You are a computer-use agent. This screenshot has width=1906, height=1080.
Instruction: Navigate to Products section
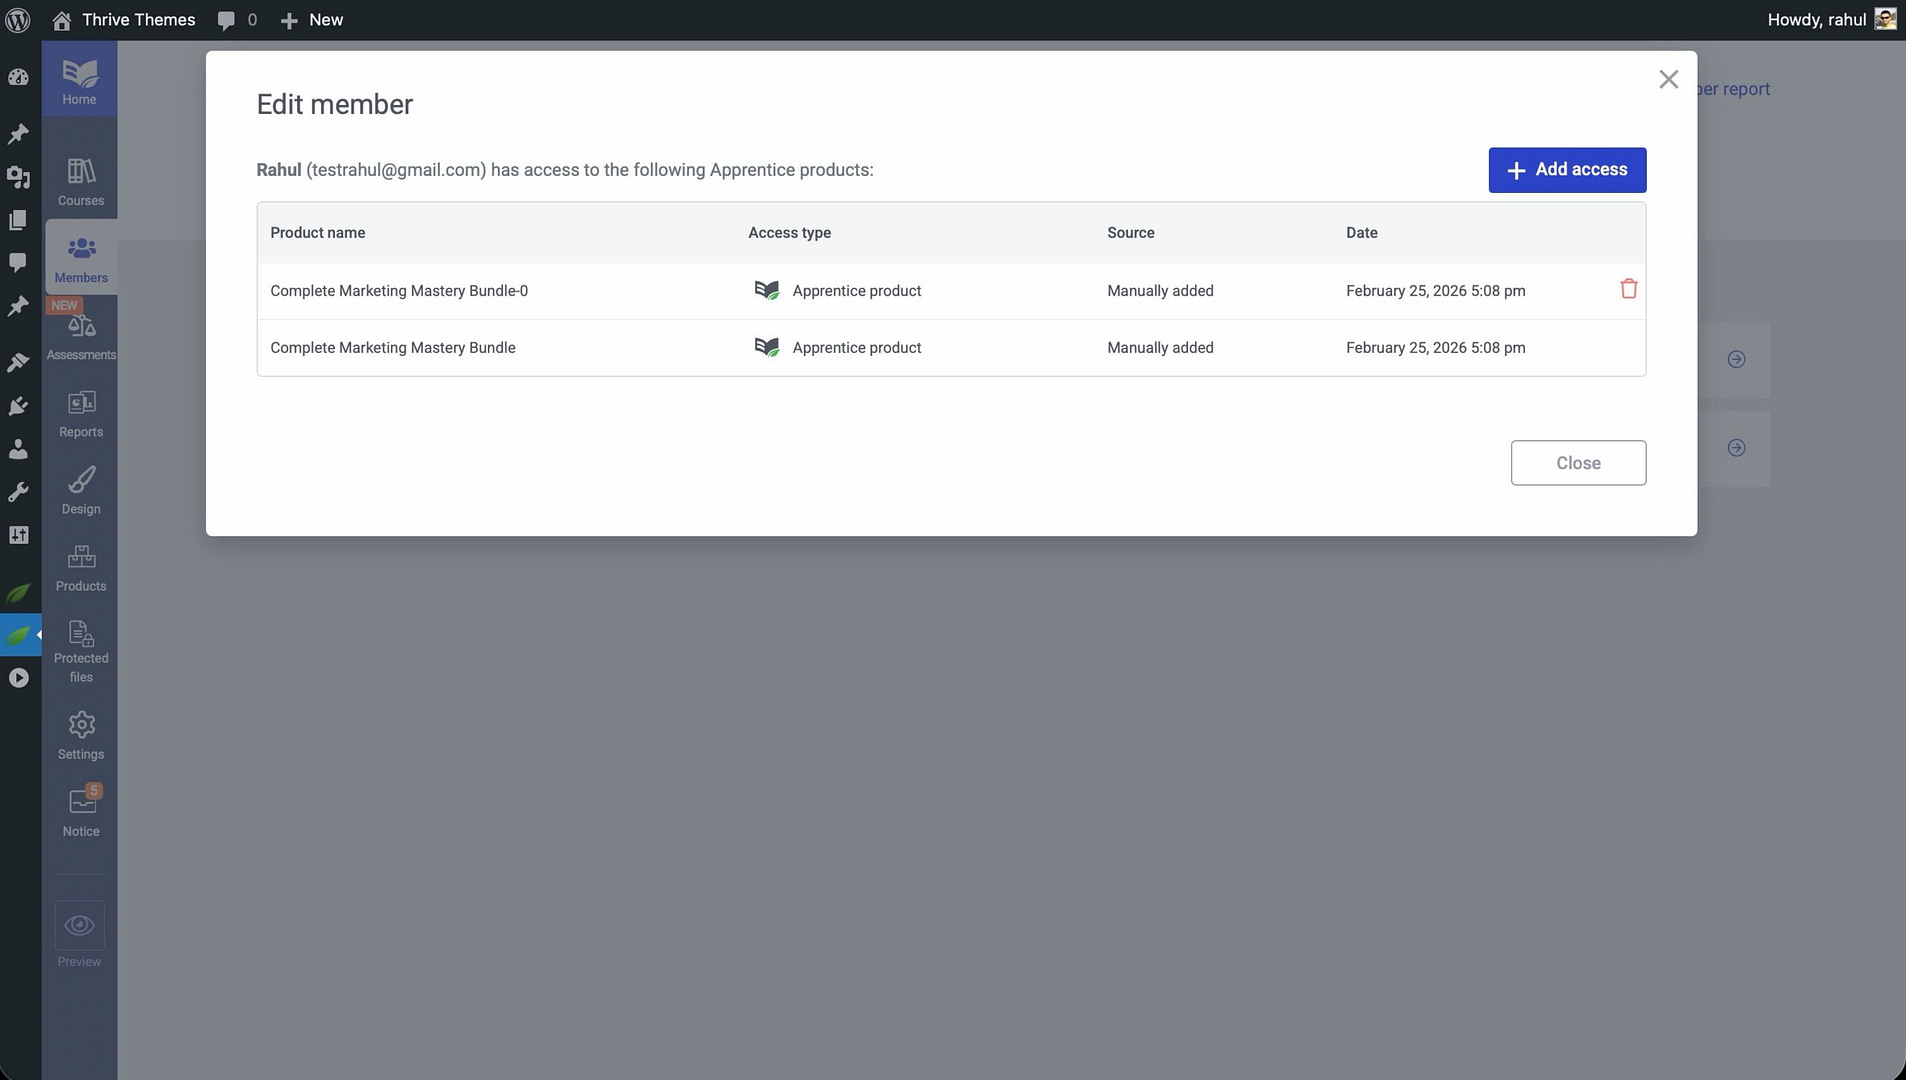click(81, 568)
